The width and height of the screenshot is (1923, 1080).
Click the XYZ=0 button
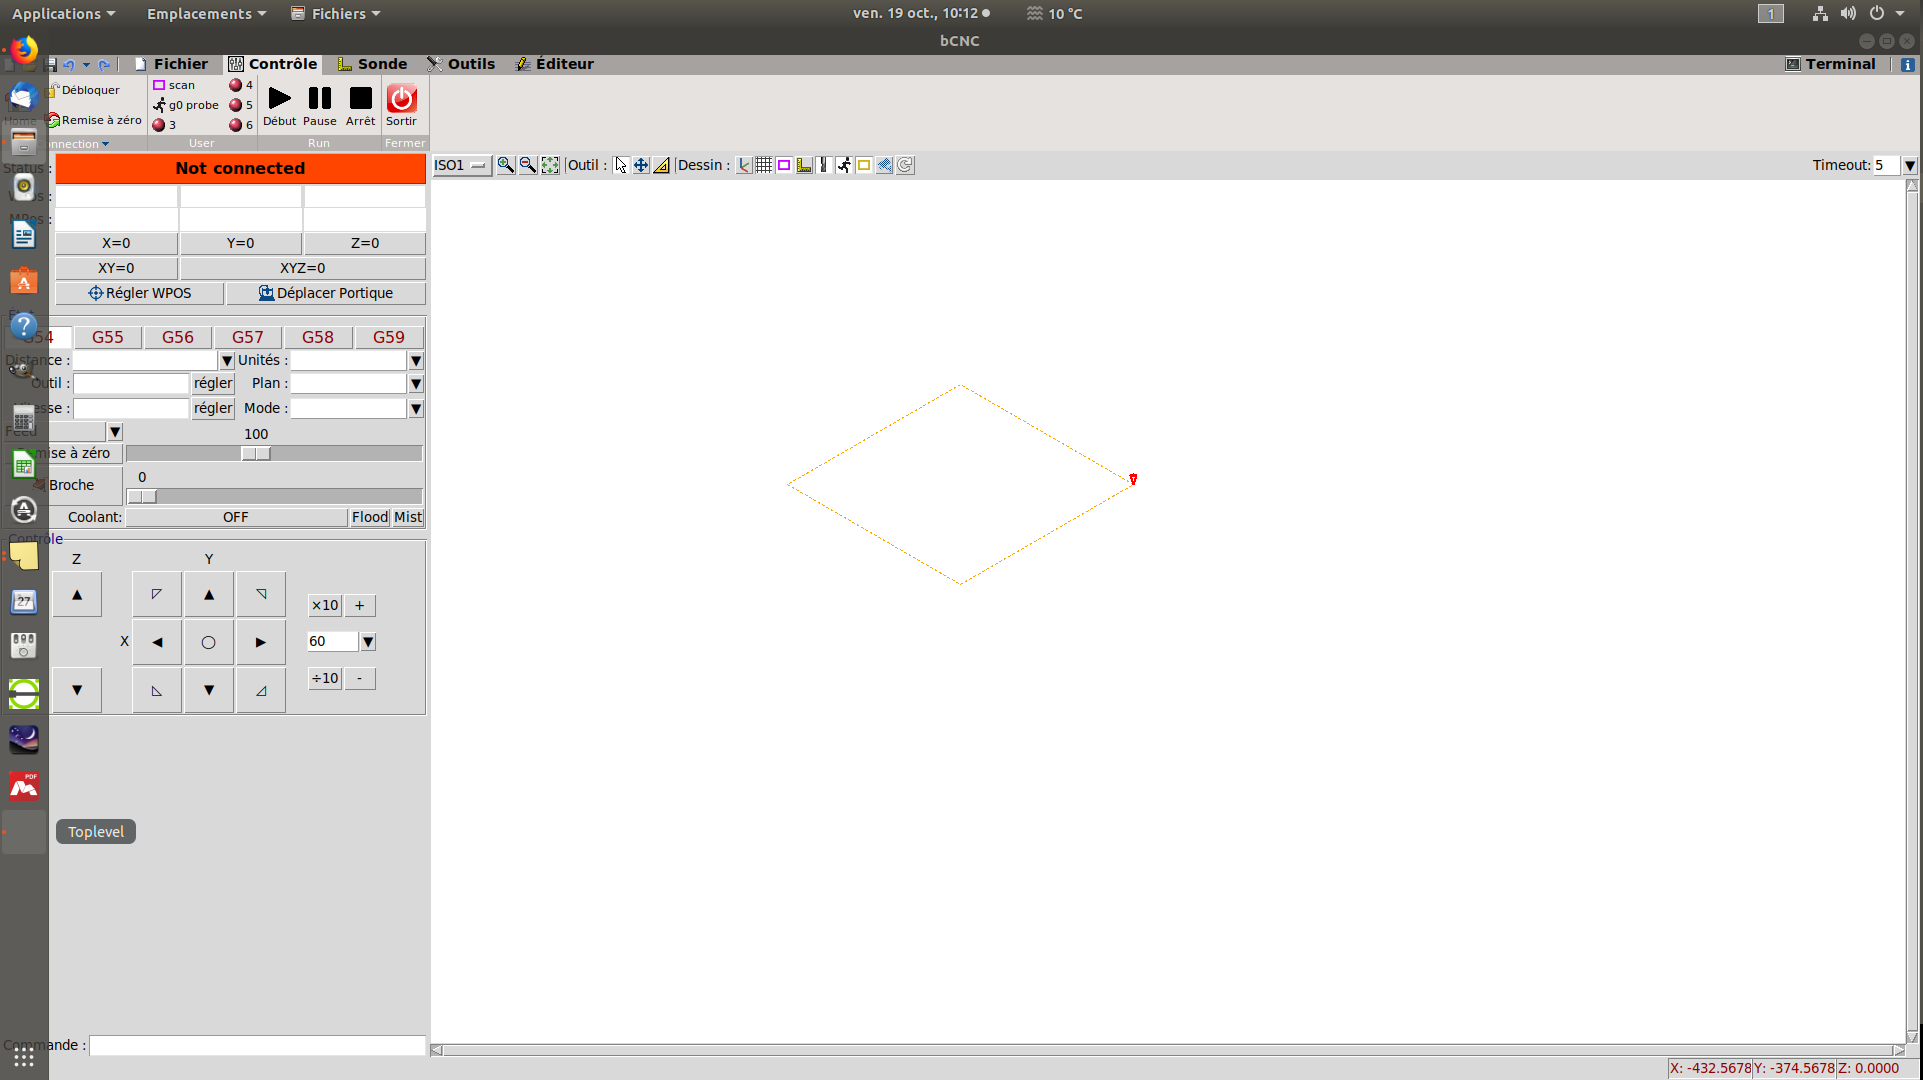303,268
